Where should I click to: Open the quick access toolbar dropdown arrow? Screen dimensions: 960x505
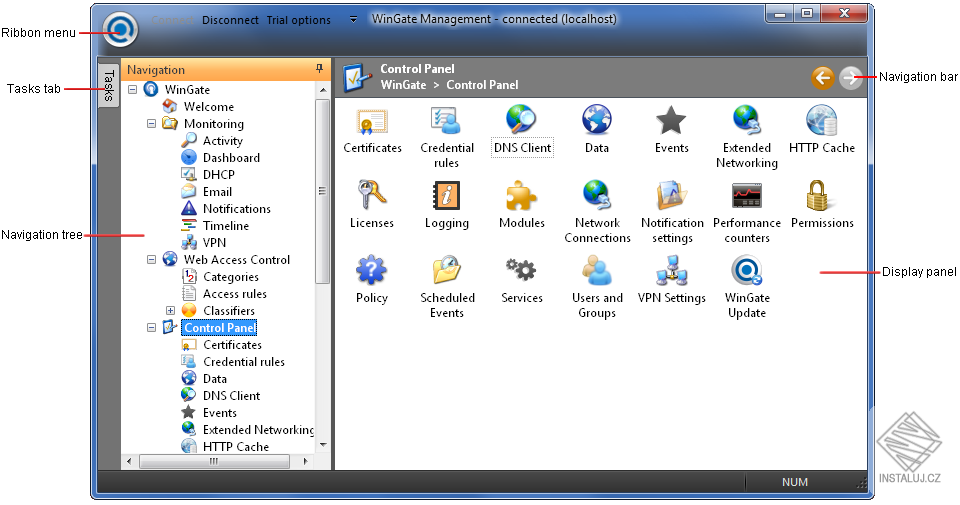[x=353, y=20]
